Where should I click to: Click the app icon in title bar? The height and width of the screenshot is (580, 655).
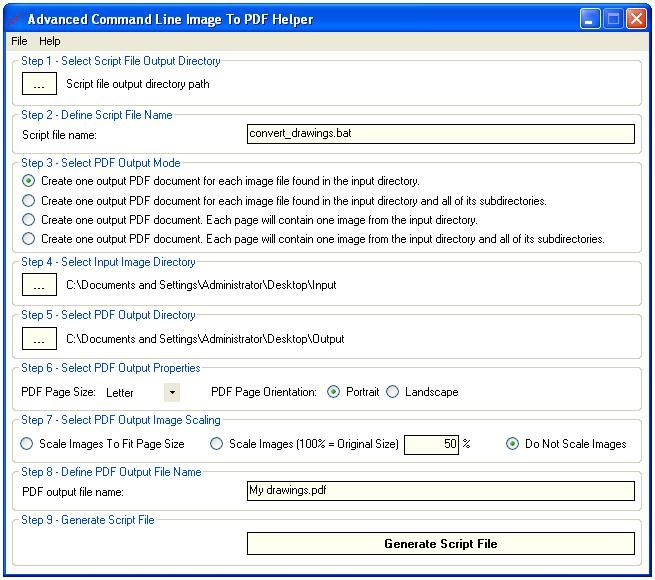(15, 19)
